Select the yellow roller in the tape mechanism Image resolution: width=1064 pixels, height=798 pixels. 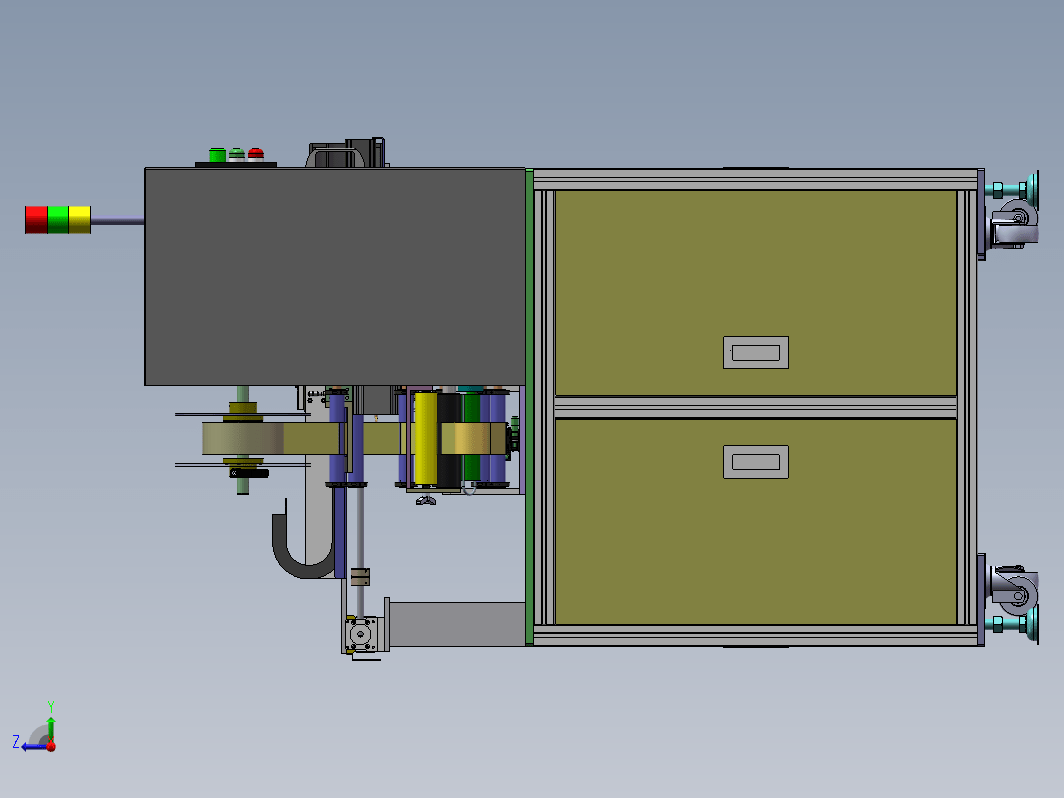(425, 438)
